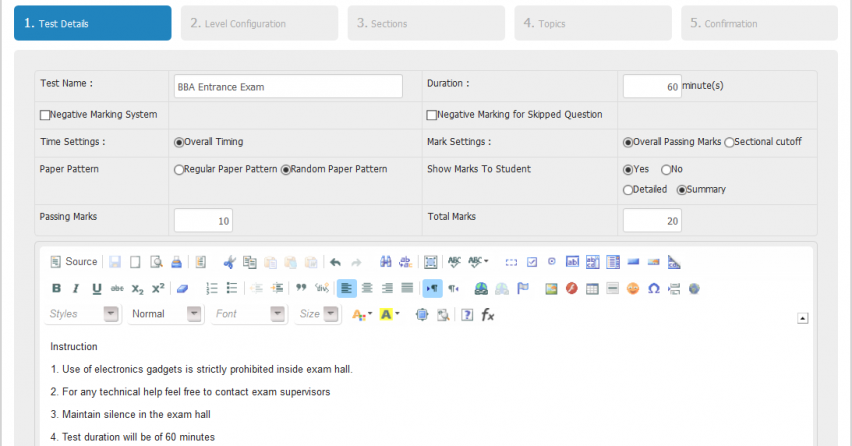Cut selection with scissors icon
The image size is (852, 446).
(x=229, y=262)
